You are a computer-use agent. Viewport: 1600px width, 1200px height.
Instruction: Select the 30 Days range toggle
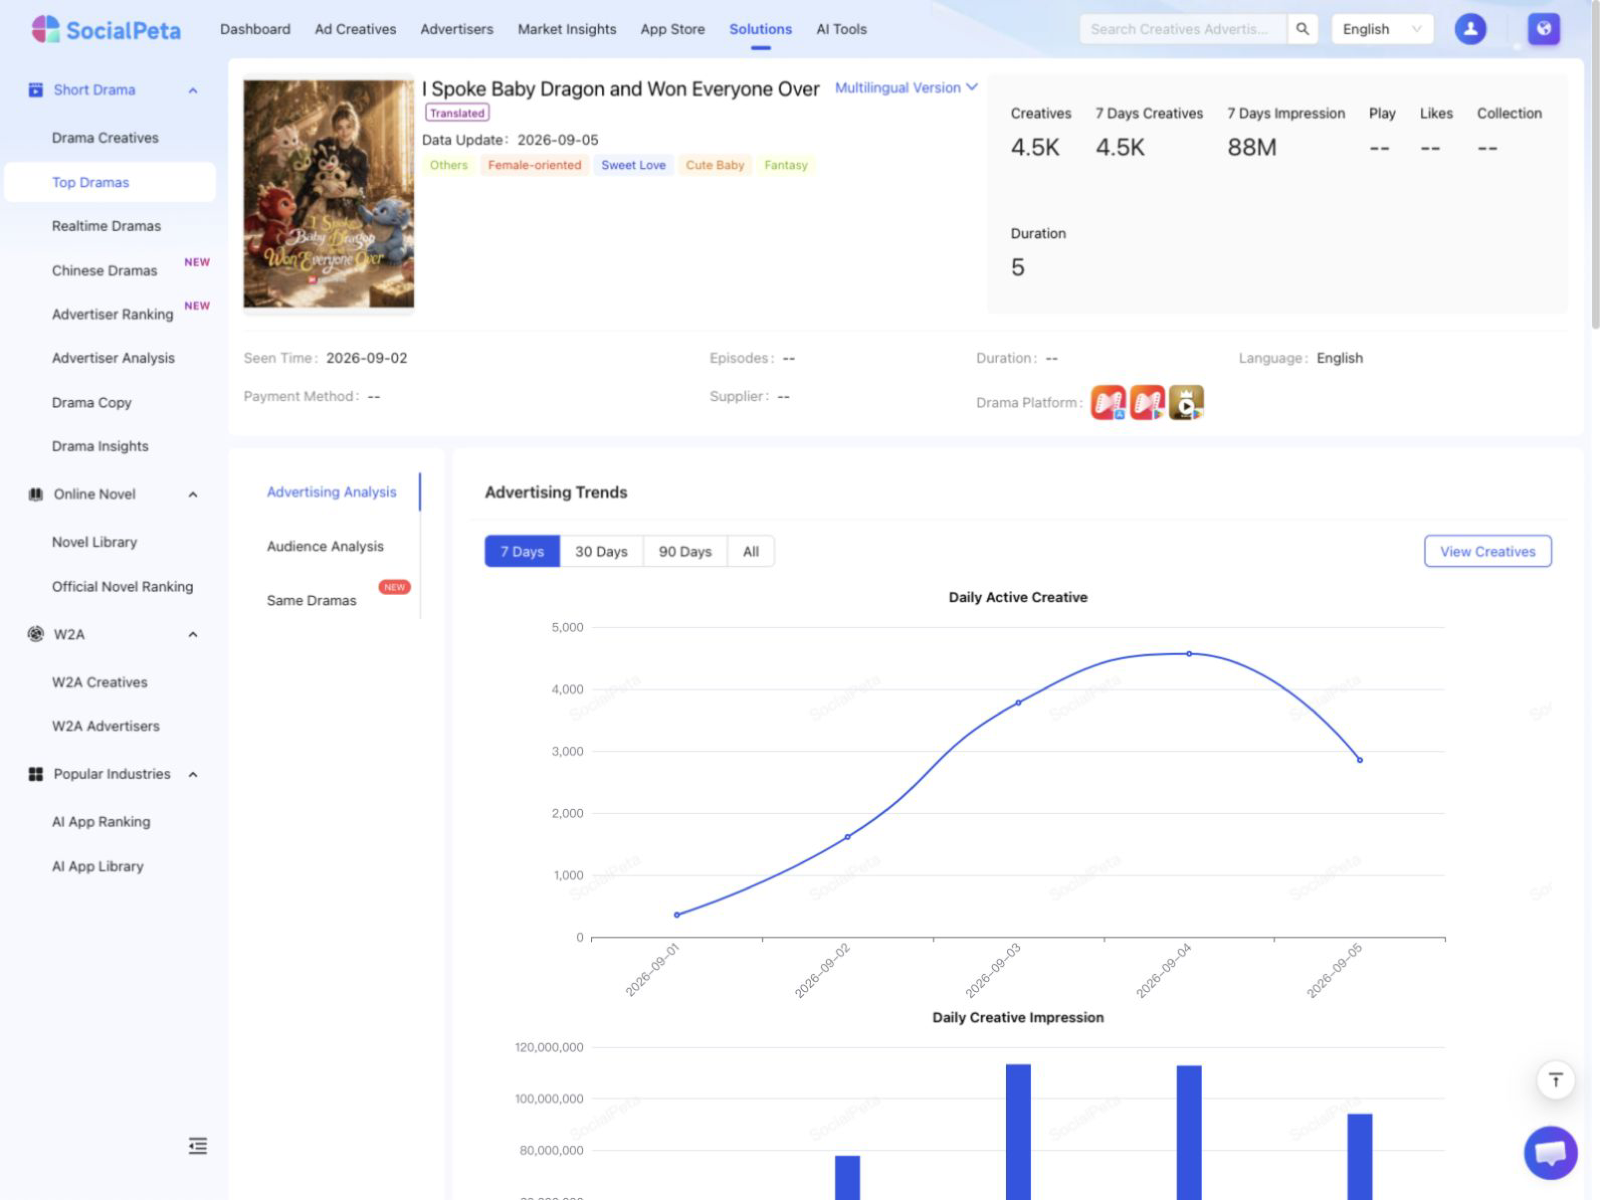coord(601,552)
